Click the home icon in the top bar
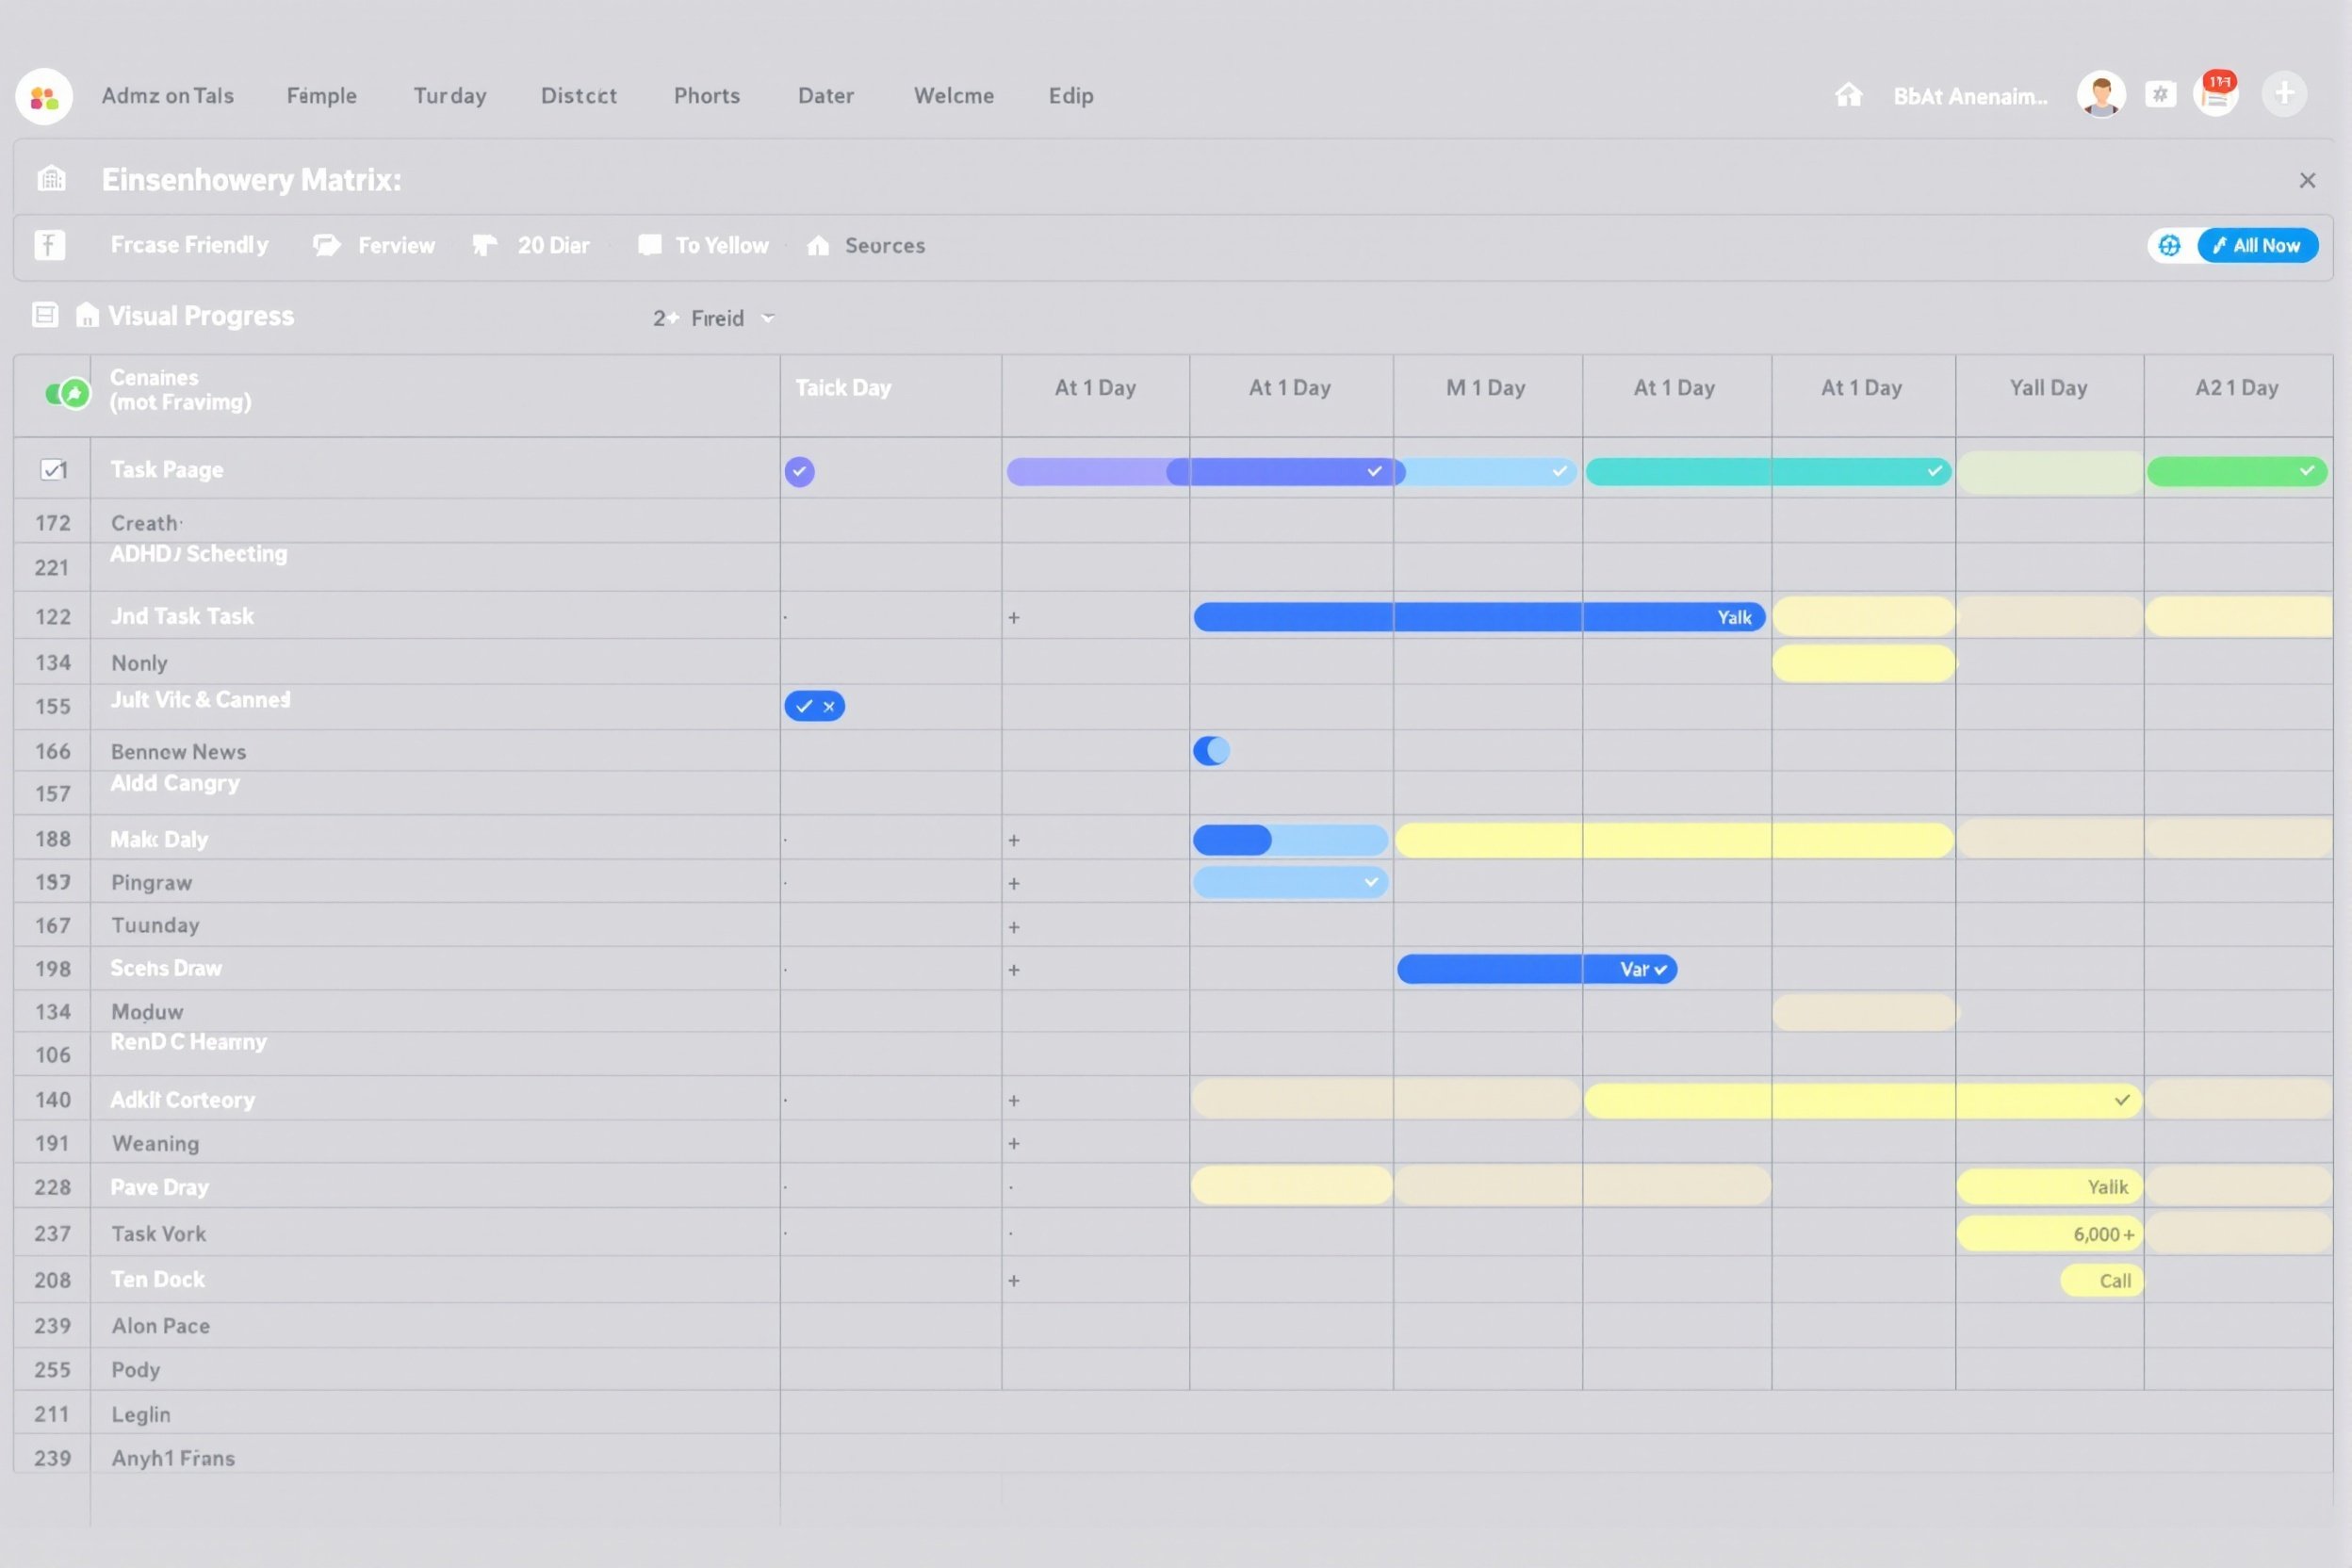Viewport: 2352px width, 1568px height. (x=1848, y=95)
